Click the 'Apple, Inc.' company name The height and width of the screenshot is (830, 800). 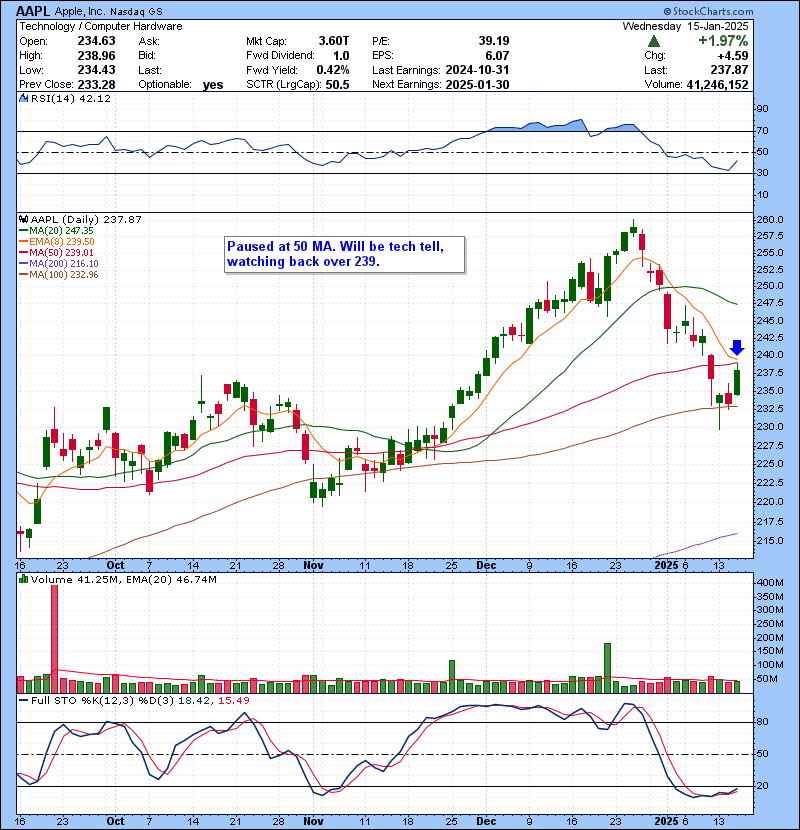pos(79,11)
